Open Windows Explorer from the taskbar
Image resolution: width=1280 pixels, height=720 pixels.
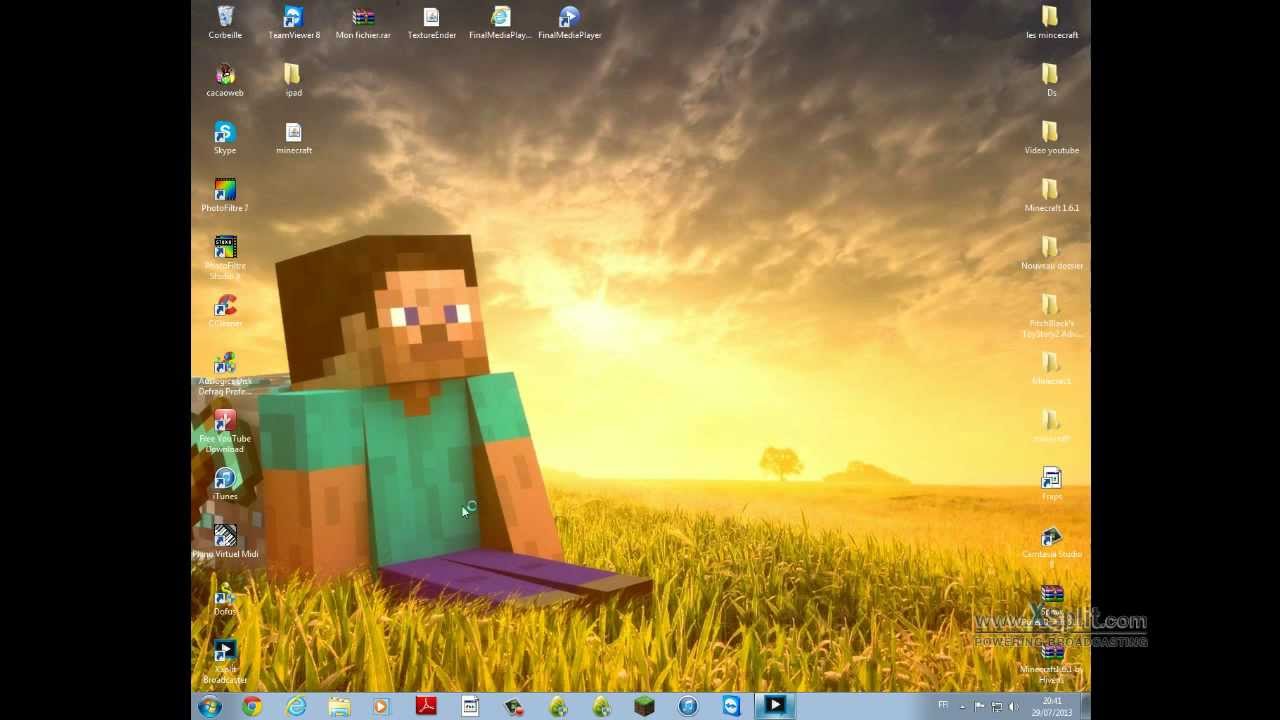339,706
